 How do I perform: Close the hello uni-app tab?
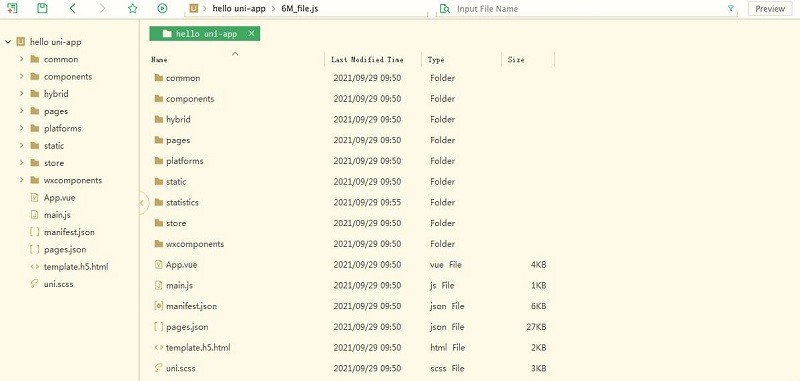(251, 34)
